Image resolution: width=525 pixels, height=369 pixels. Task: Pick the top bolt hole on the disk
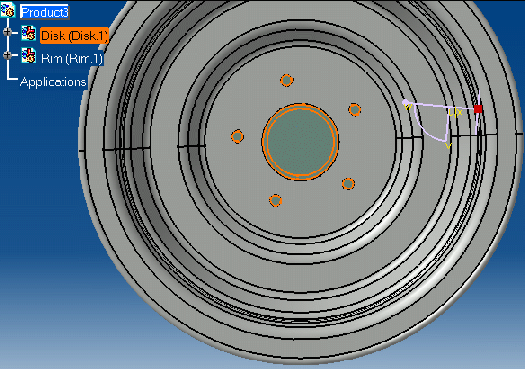click(287, 80)
